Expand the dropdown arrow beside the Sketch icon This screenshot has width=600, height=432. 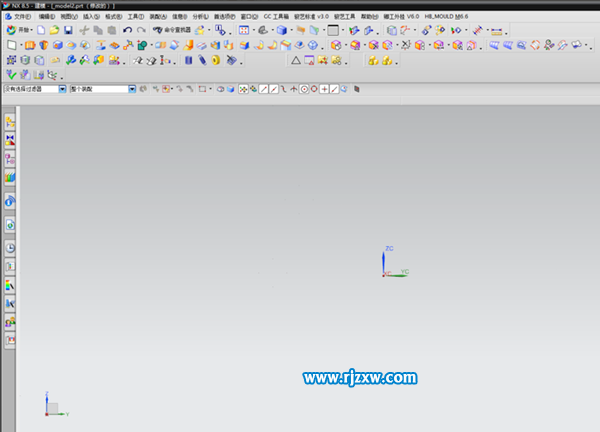[21, 45]
